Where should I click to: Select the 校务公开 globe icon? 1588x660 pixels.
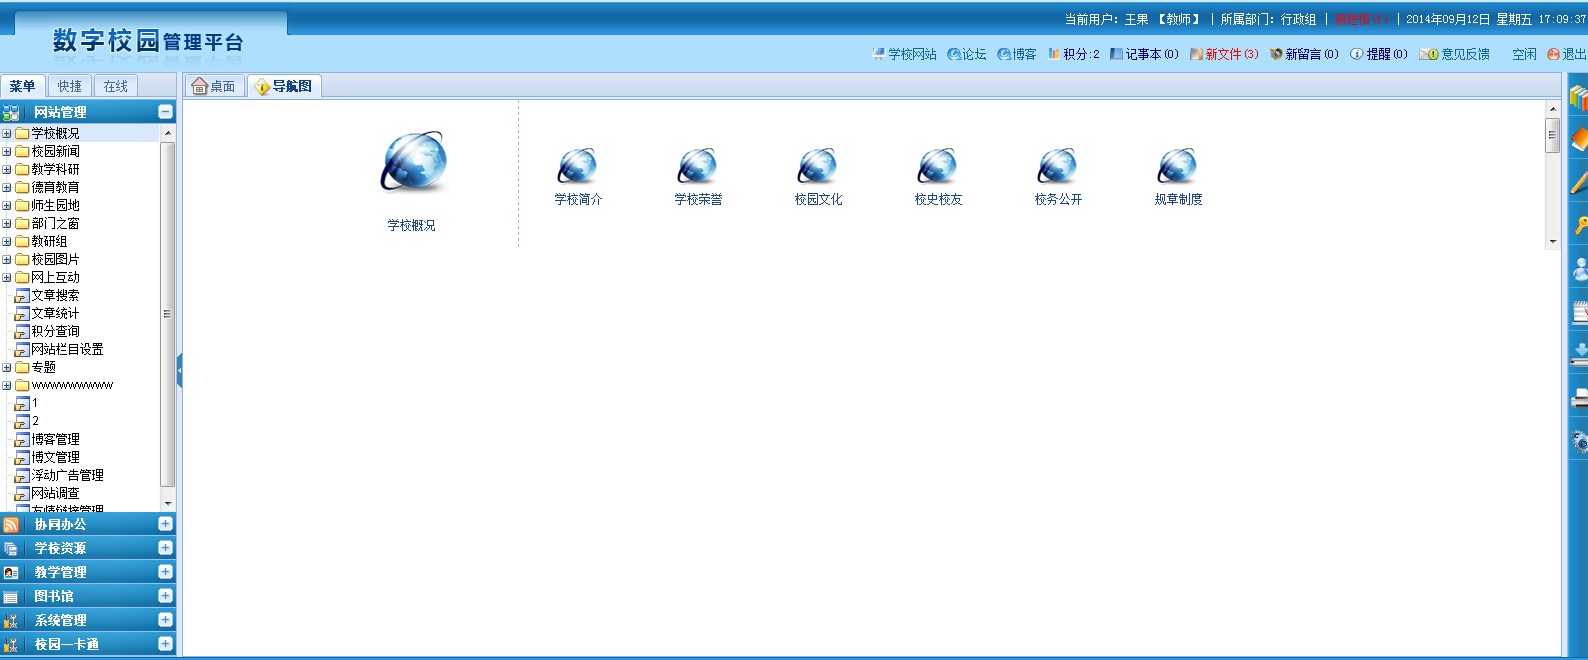coord(1058,166)
